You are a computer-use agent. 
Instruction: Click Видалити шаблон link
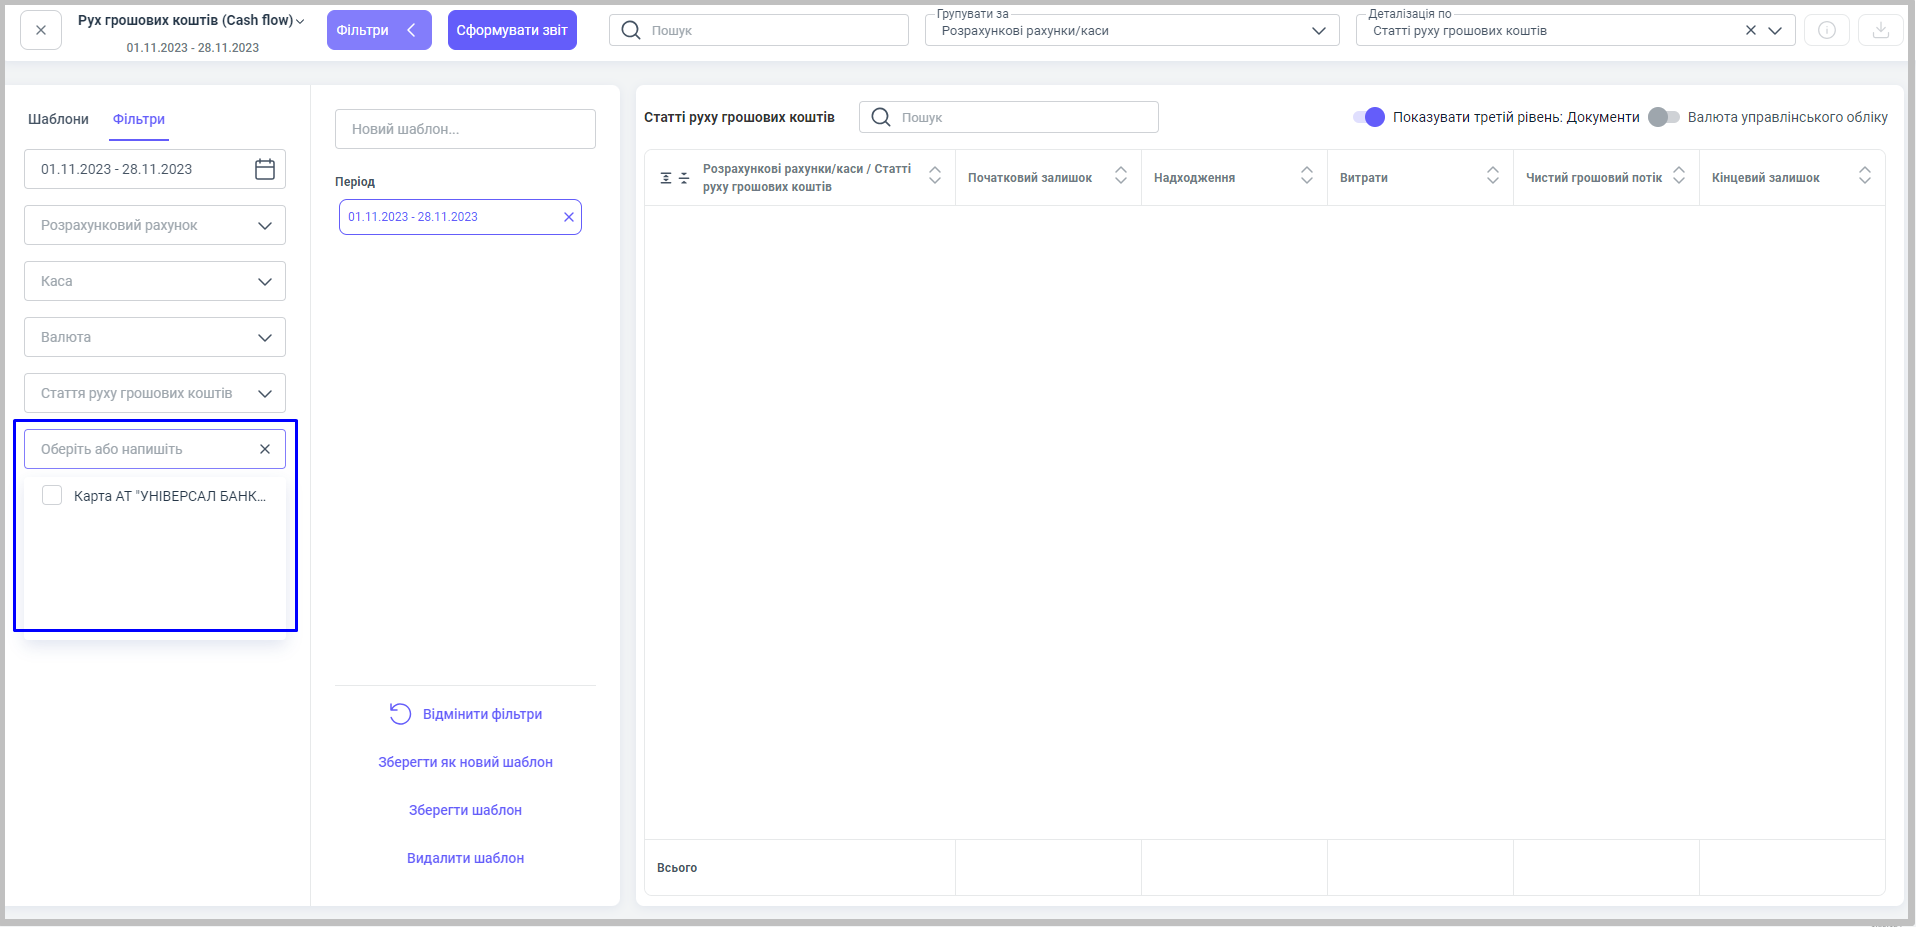click(465, 858)
